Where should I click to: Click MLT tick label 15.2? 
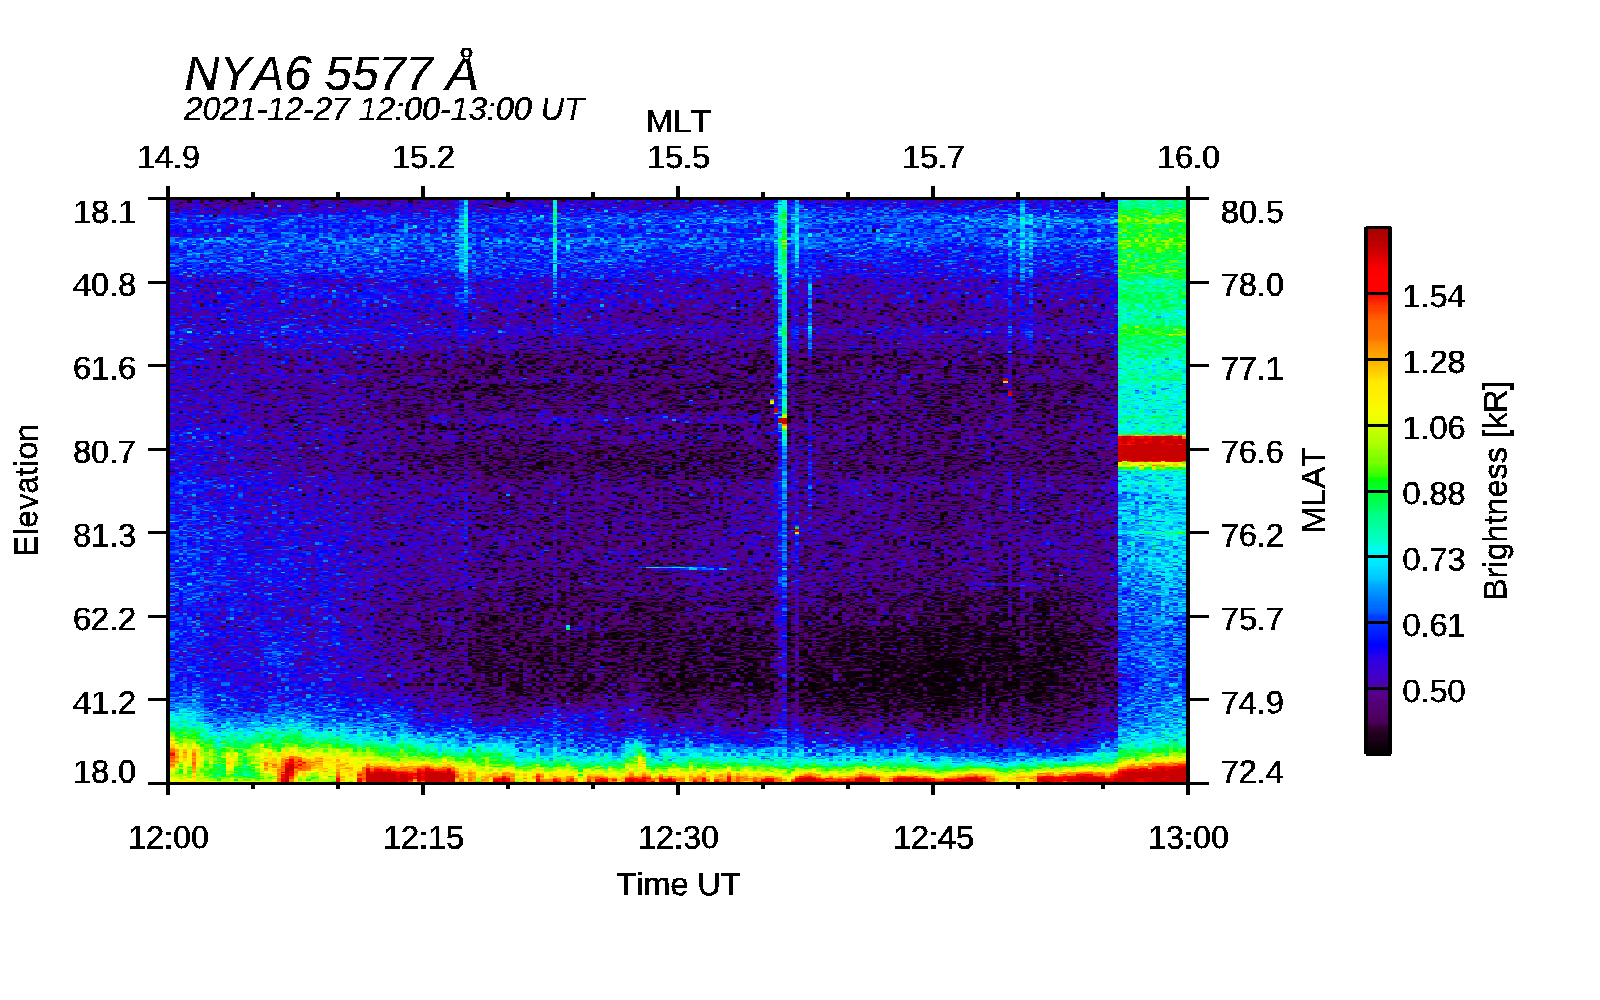(x=423, y=157)
